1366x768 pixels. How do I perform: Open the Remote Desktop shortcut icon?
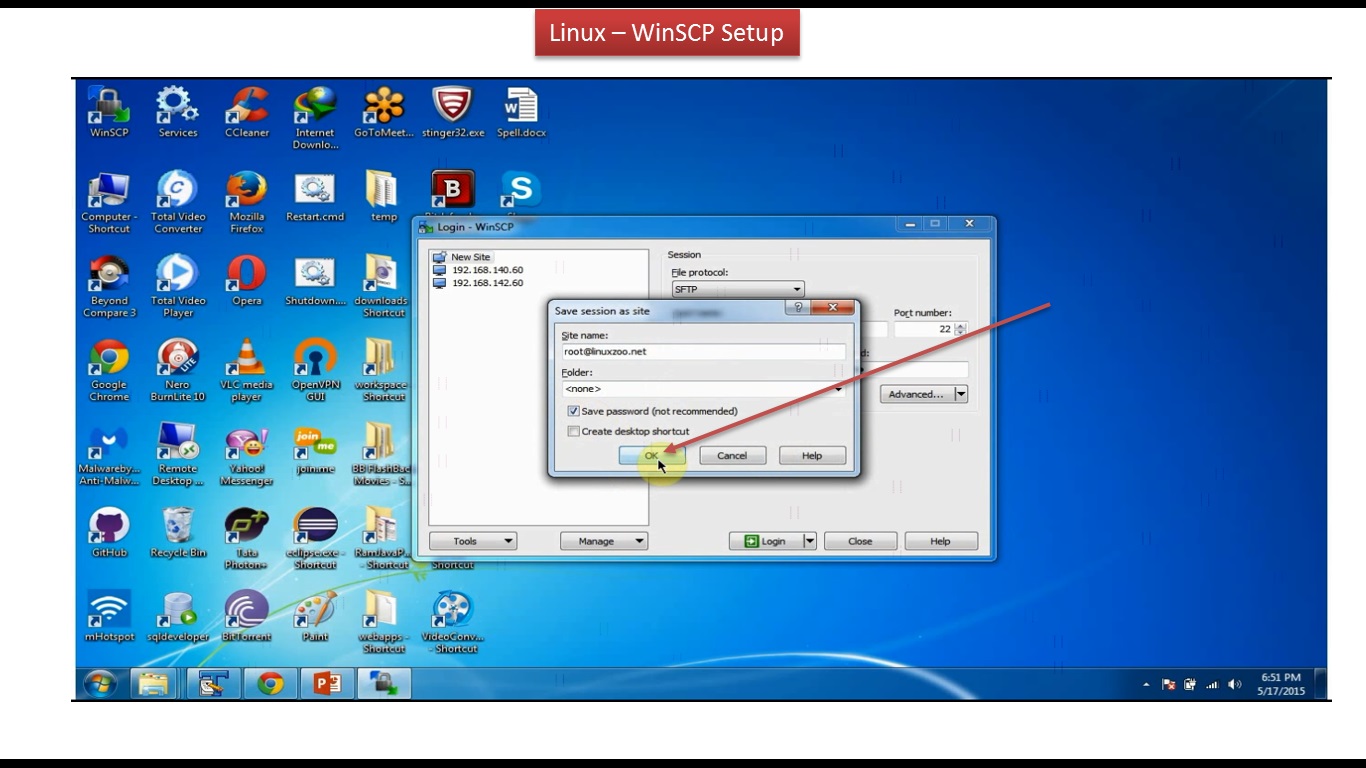pos(178,454)
